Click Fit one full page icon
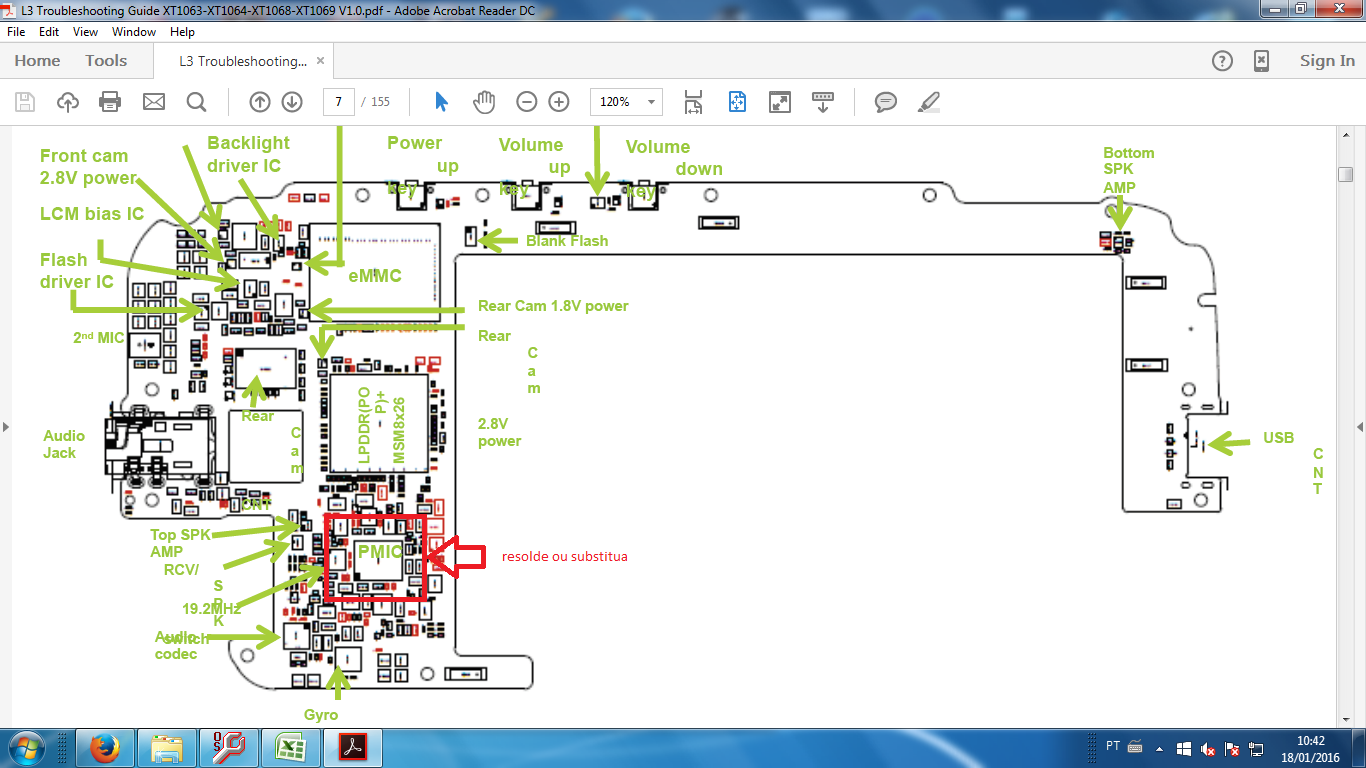1366x768 pixels. 738,102
